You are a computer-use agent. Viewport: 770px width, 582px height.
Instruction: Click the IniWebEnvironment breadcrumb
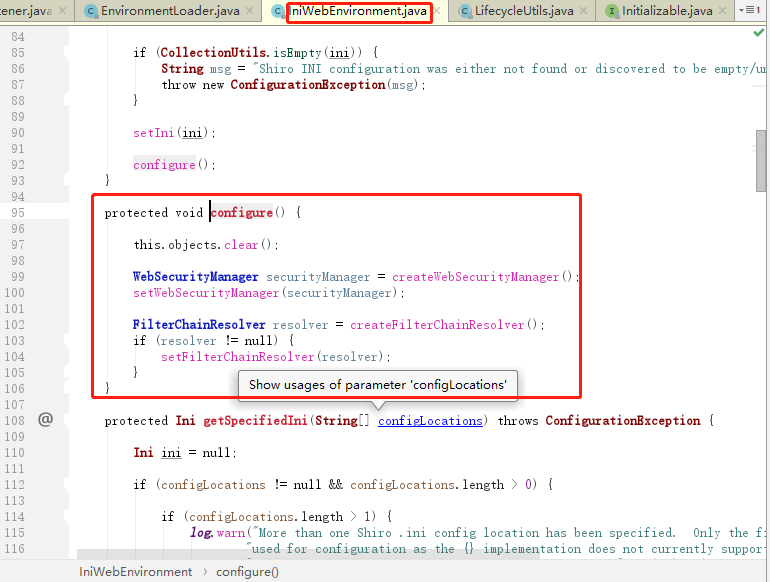click(x=136, y=572)
